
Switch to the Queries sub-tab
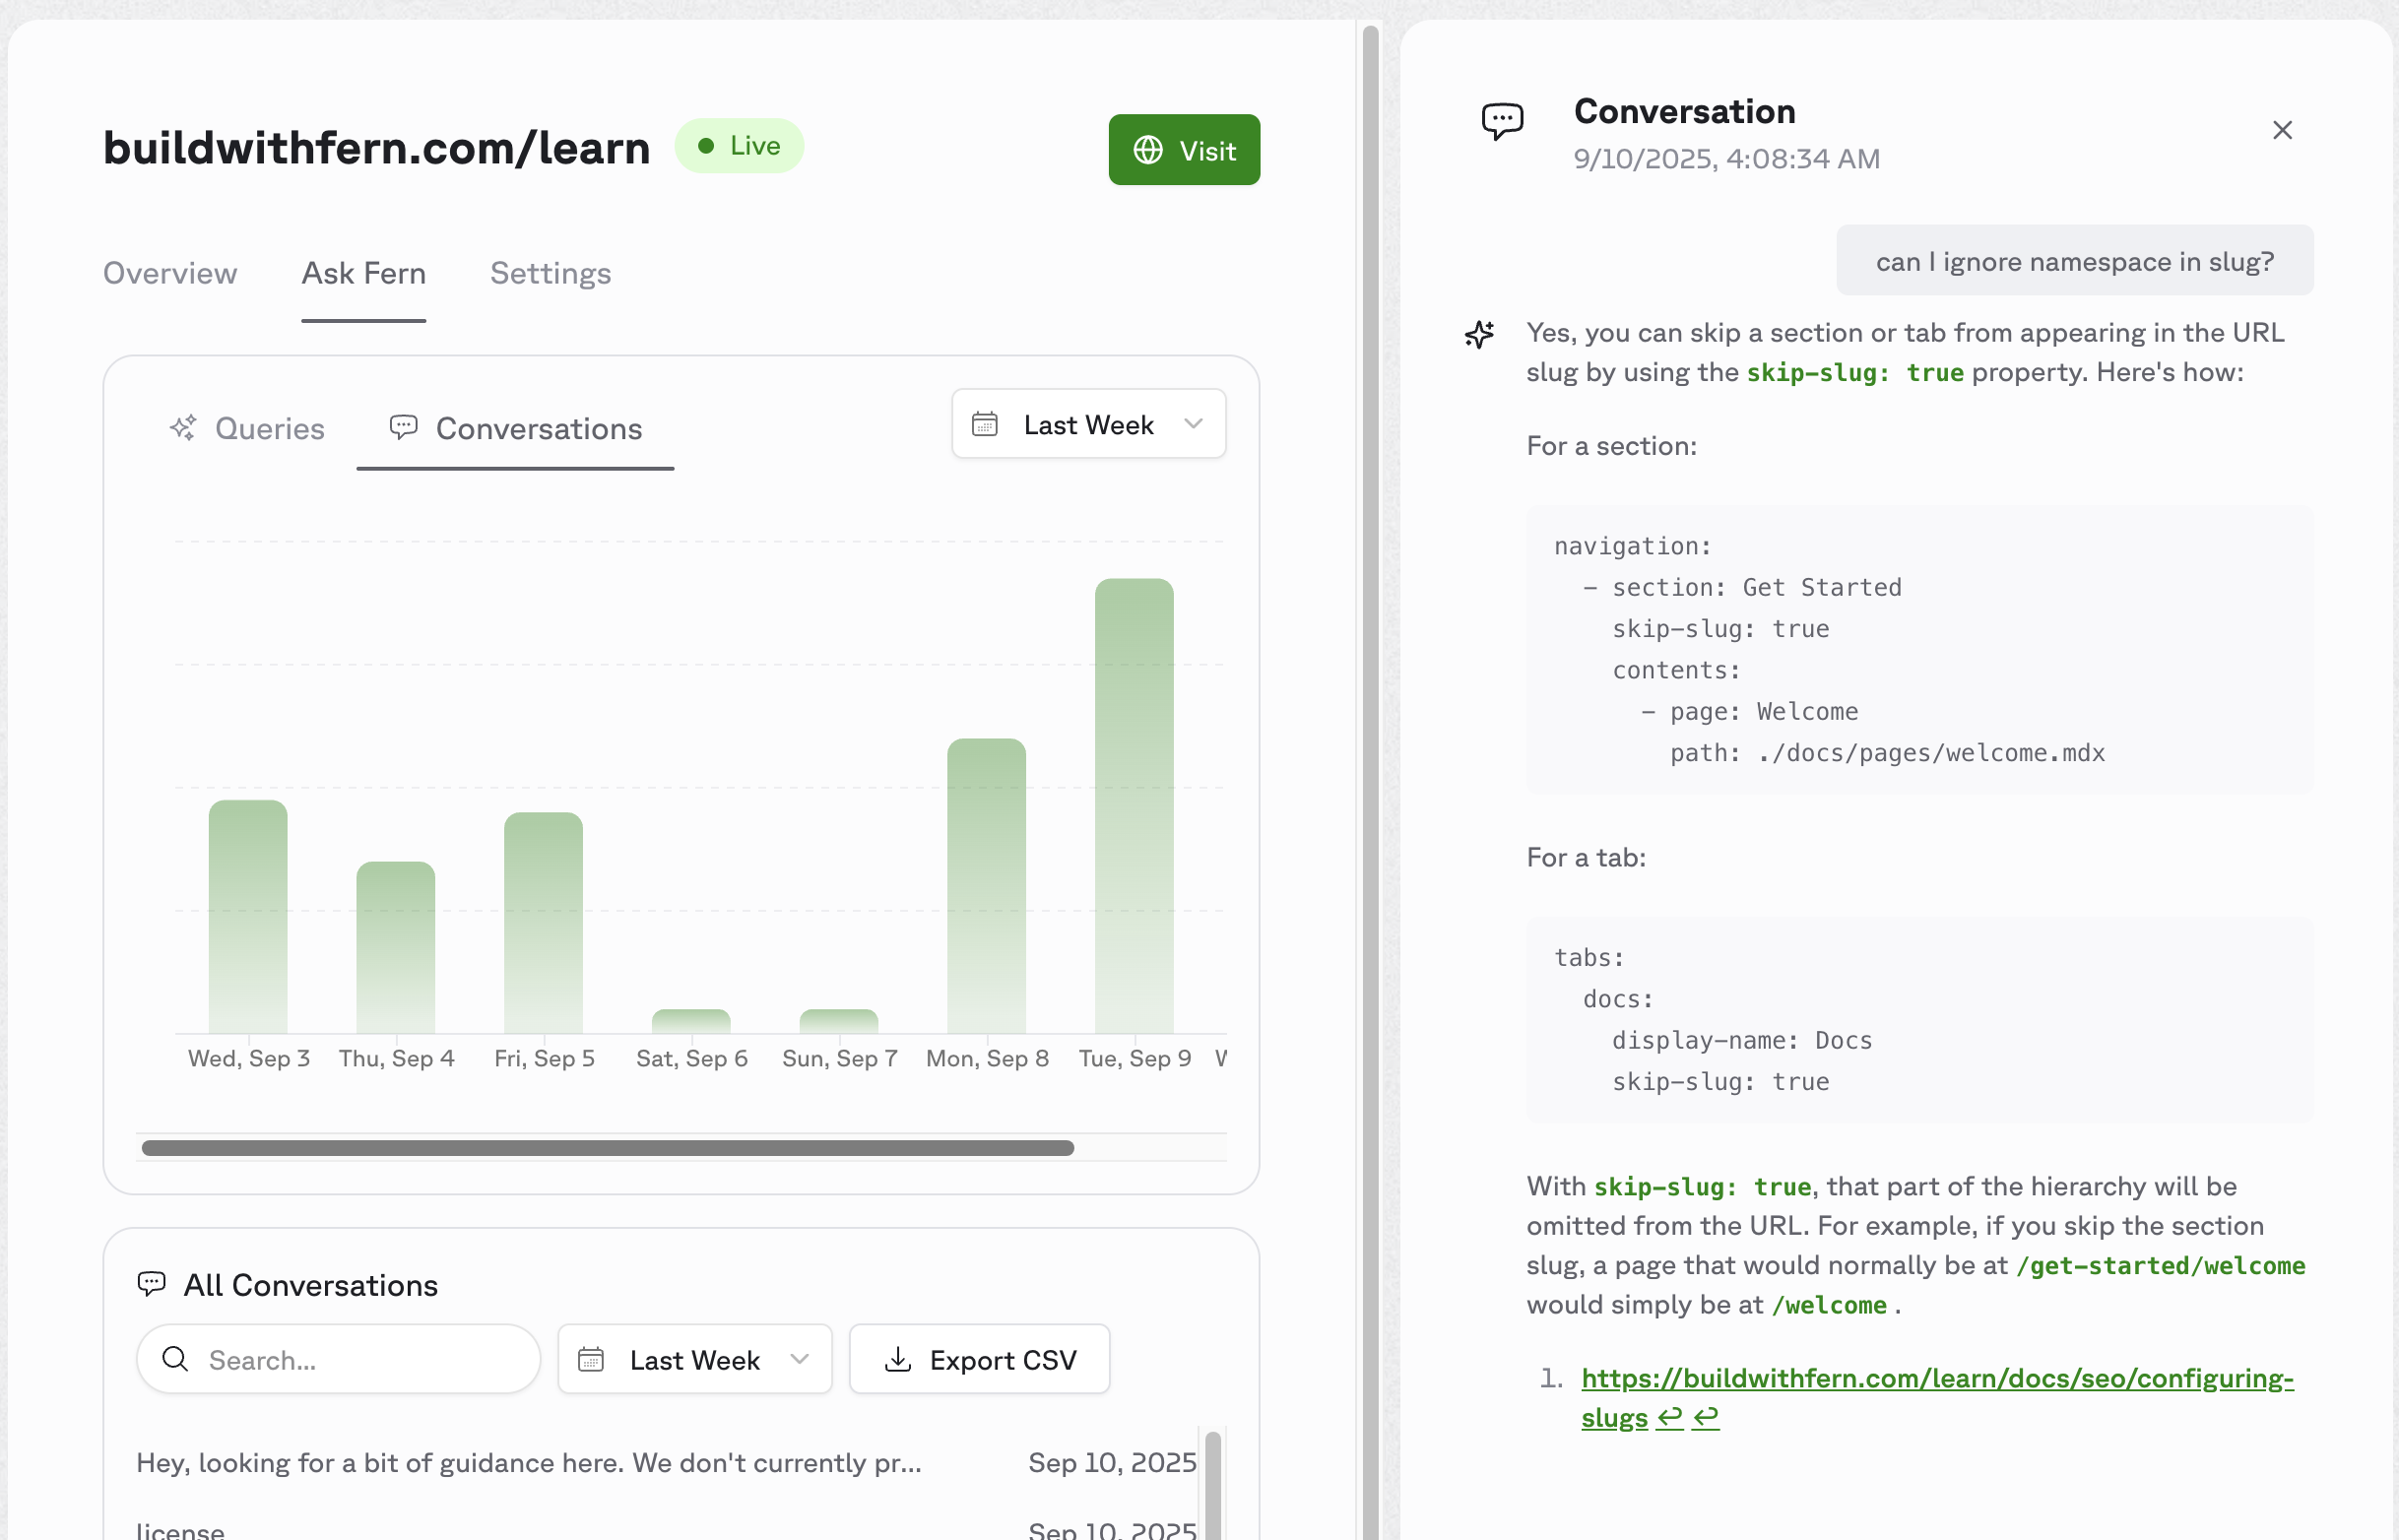pos(247,428)
